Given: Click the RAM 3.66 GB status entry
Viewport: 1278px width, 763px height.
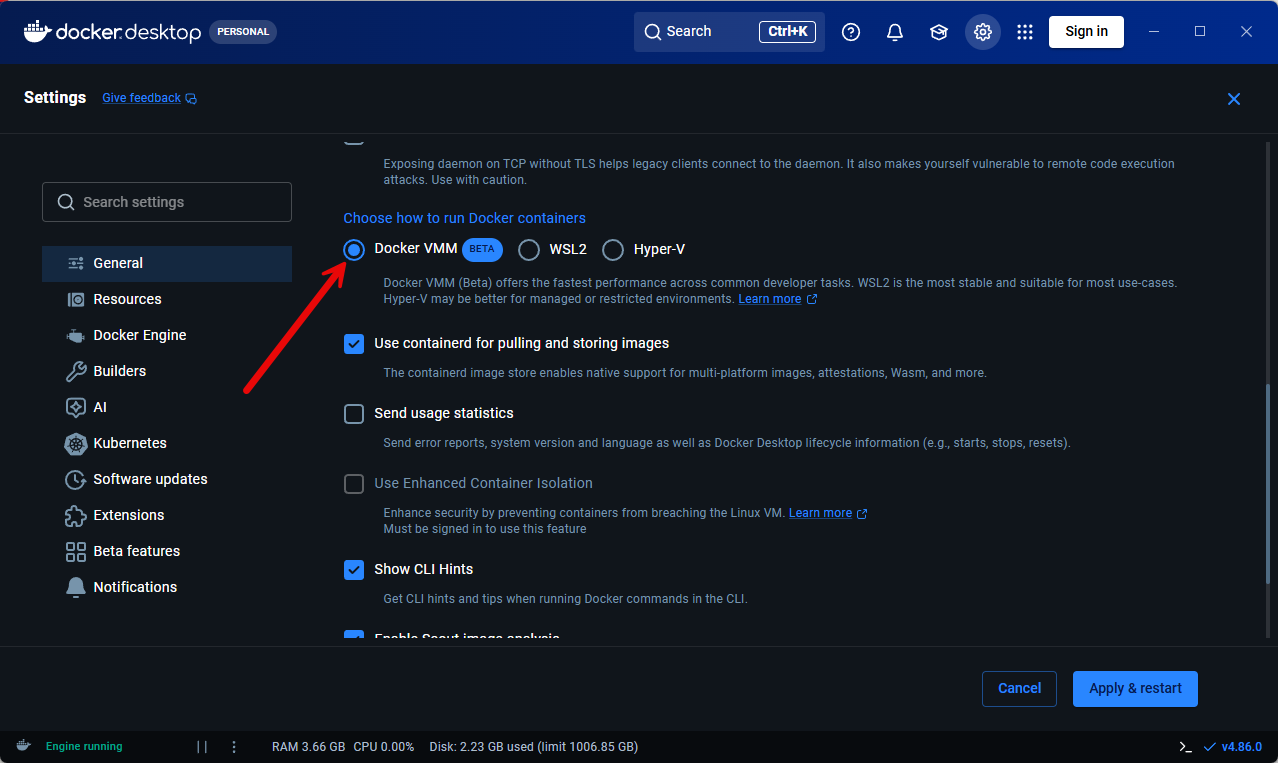Looking at the screenshot, I should click(308, 747).
